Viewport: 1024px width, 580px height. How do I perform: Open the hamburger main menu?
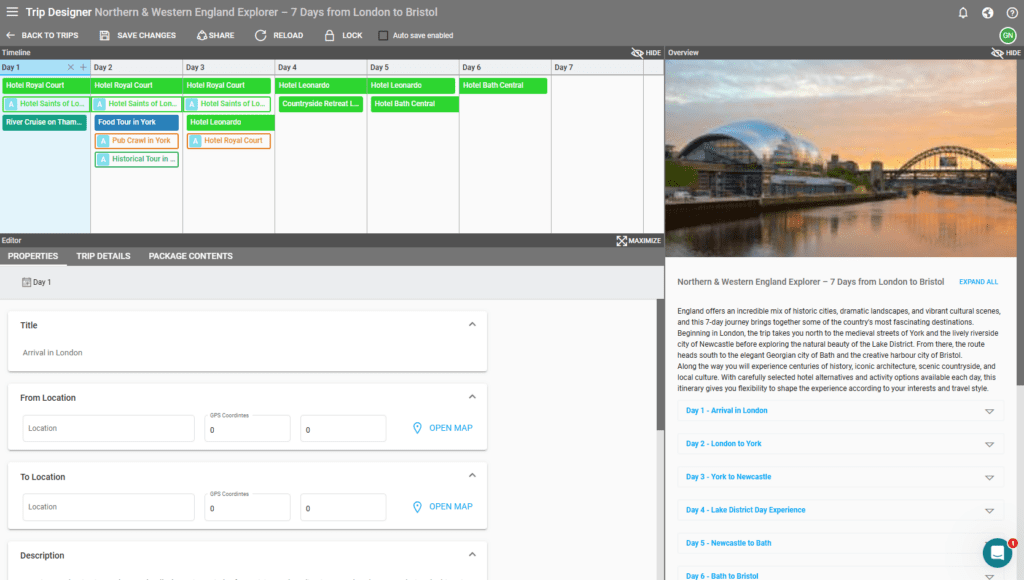click(12, 12)
